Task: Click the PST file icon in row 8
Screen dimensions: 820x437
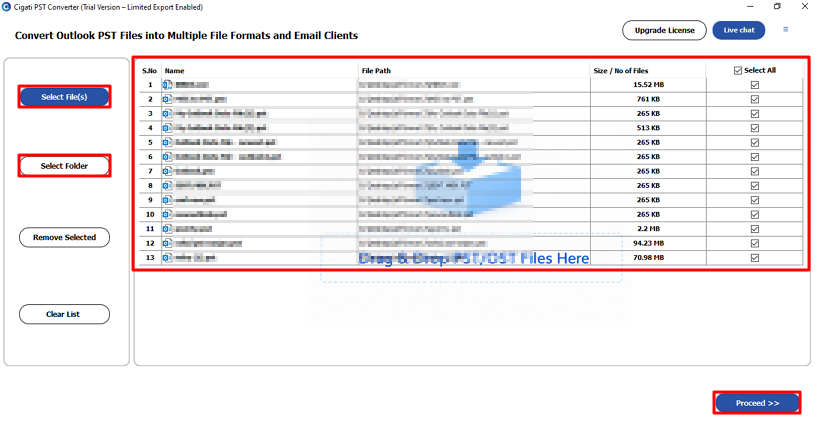Action: pyautogui.click(x=167, y=186)
